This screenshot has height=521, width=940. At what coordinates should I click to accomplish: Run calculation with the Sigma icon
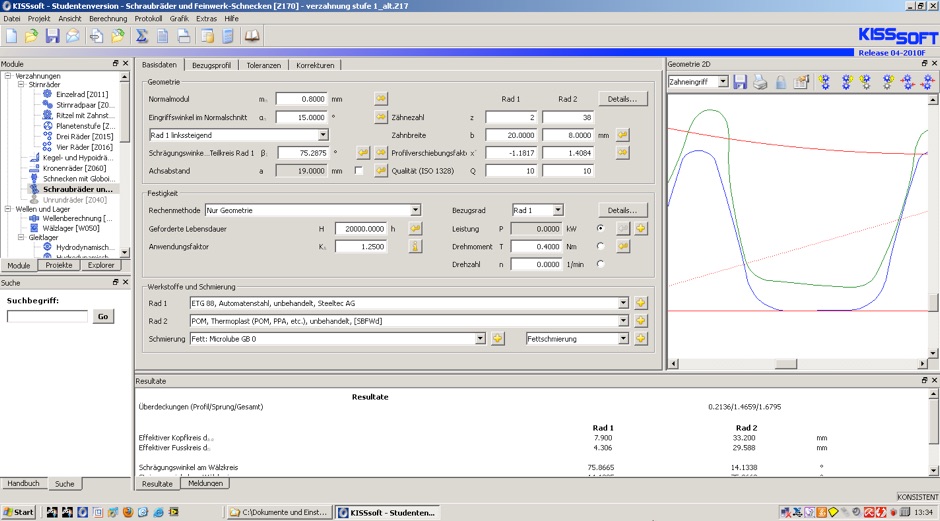point(141,36)
